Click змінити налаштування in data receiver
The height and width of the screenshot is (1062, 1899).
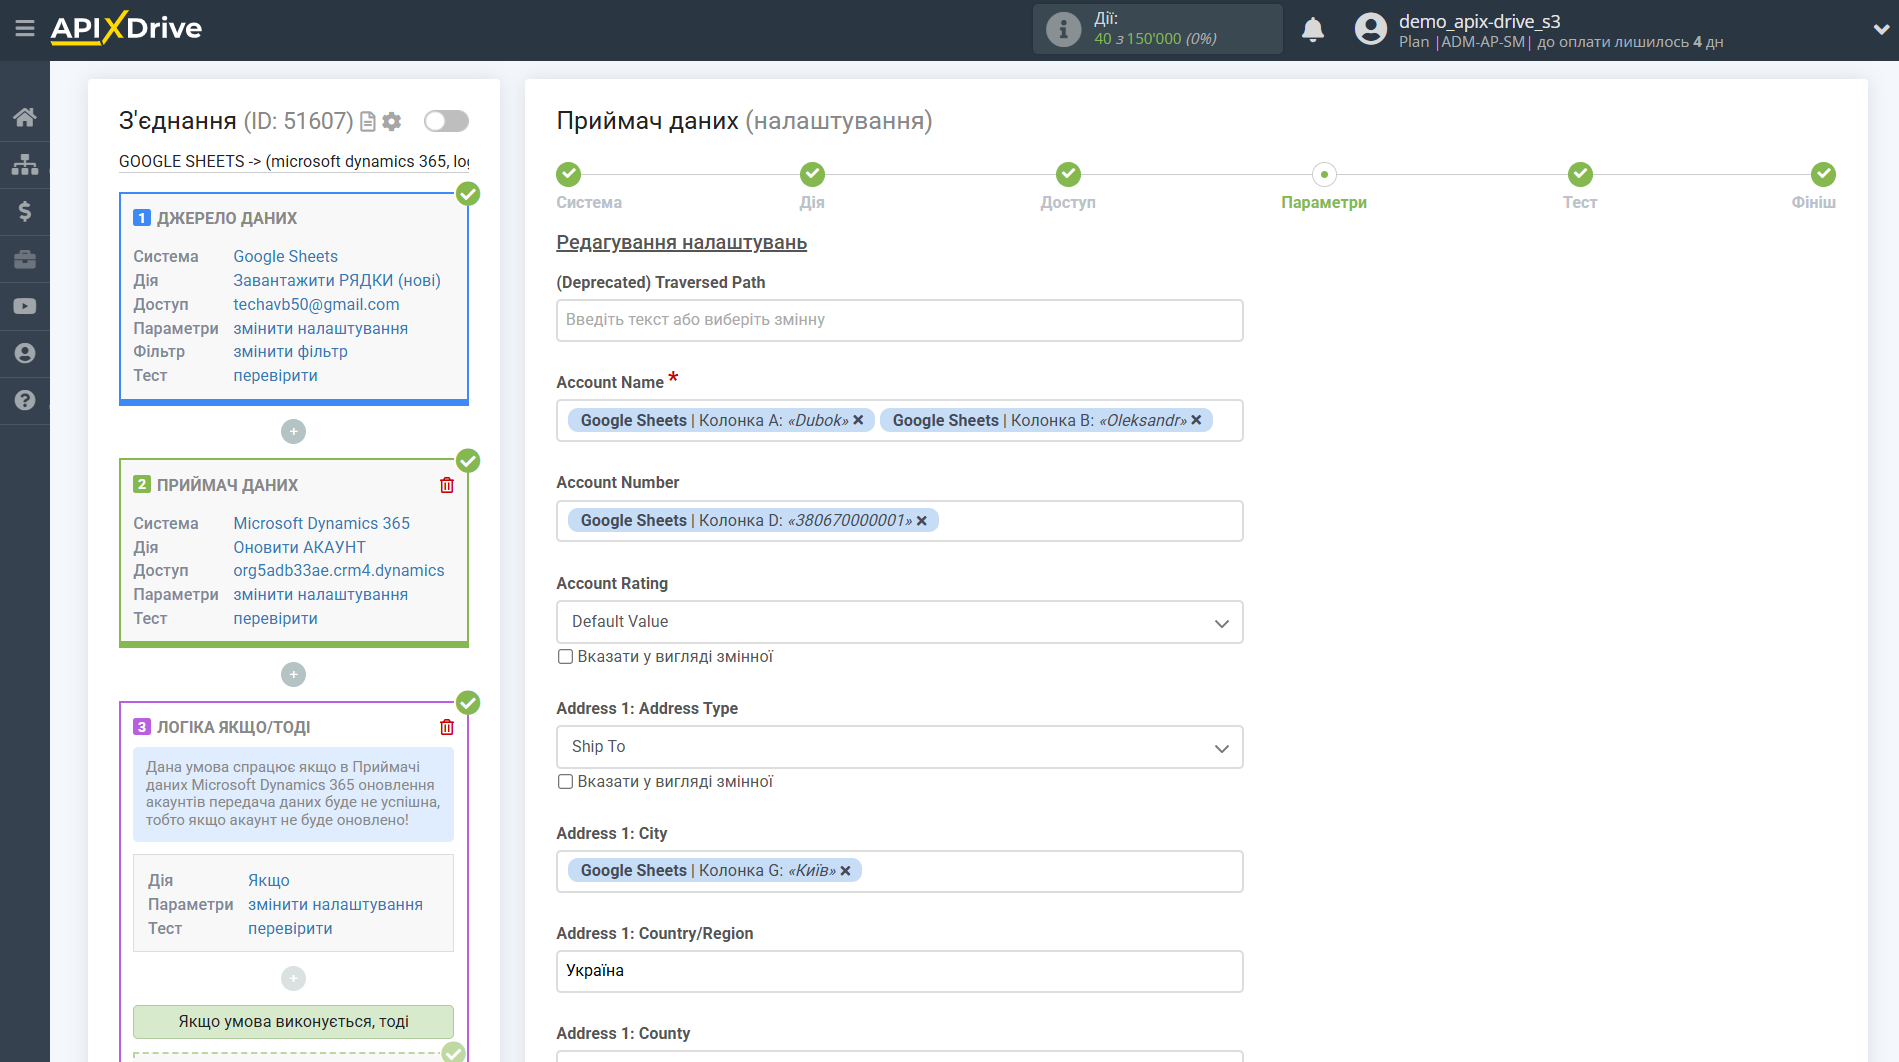pos(320,594)
